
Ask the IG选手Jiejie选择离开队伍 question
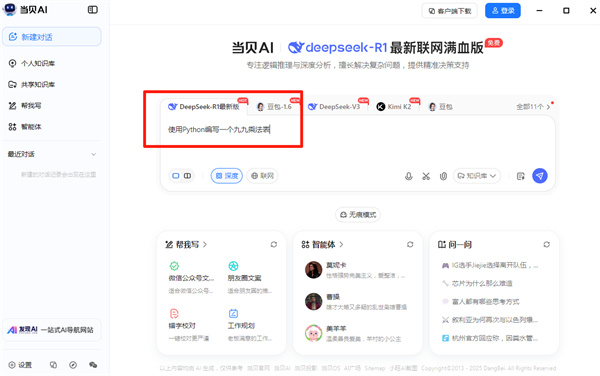490,265
